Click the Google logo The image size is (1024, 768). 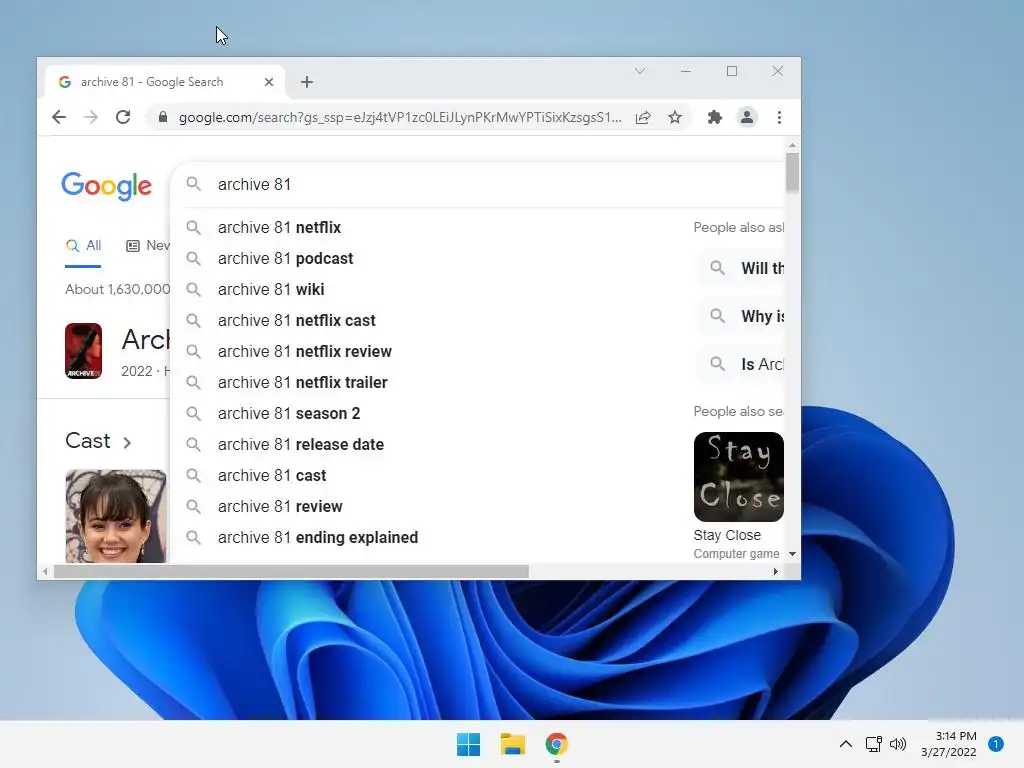point(106,186)
